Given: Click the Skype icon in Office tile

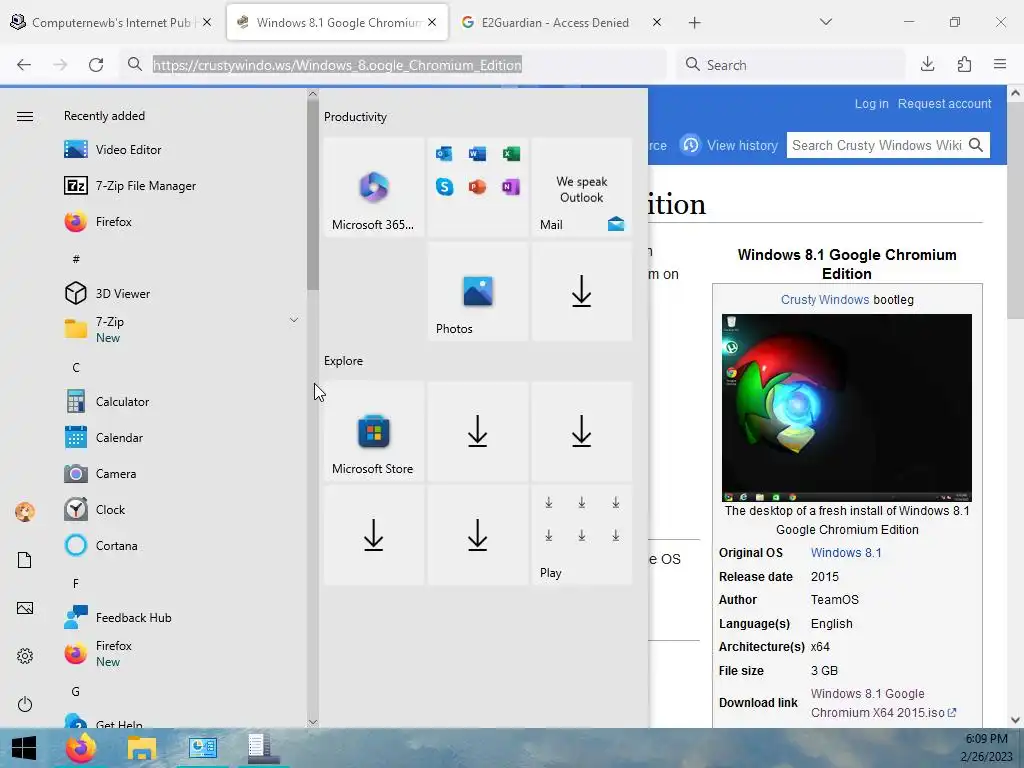Looking at the screenshot, I should [444, 187].
